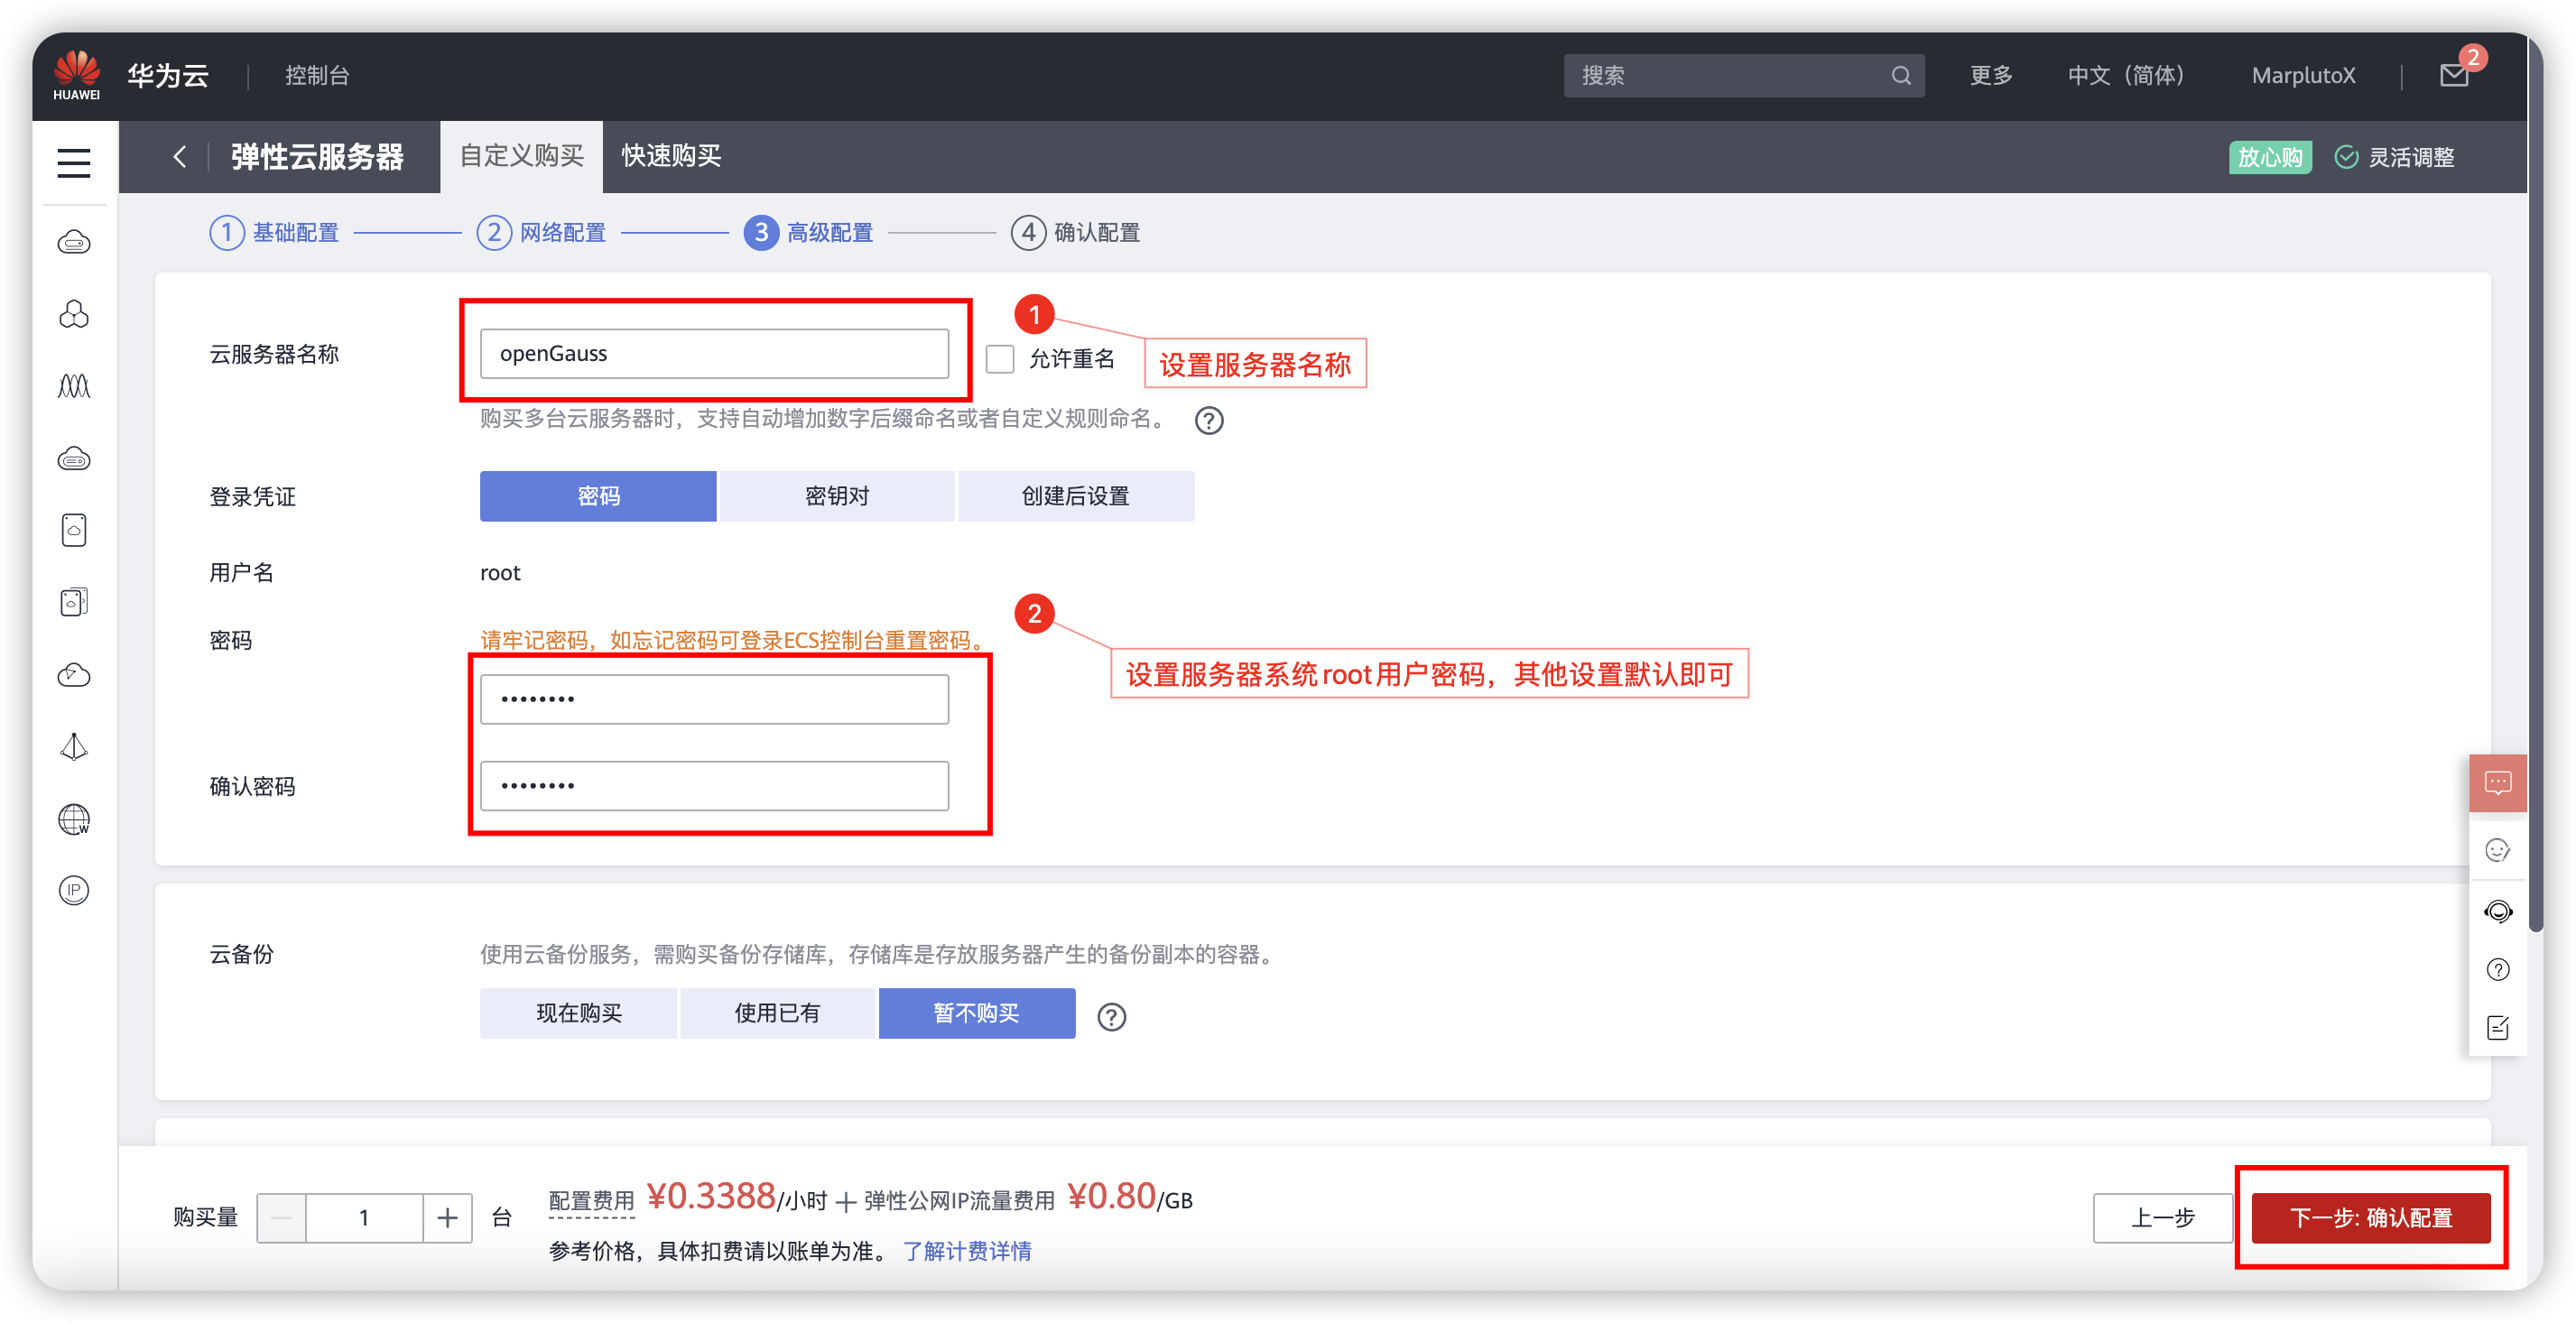Image resolution: width=2576 pixels, height=1323 pixels.
Task: Select 密钥对 login credential option
Action: click(x=836, y=496)
